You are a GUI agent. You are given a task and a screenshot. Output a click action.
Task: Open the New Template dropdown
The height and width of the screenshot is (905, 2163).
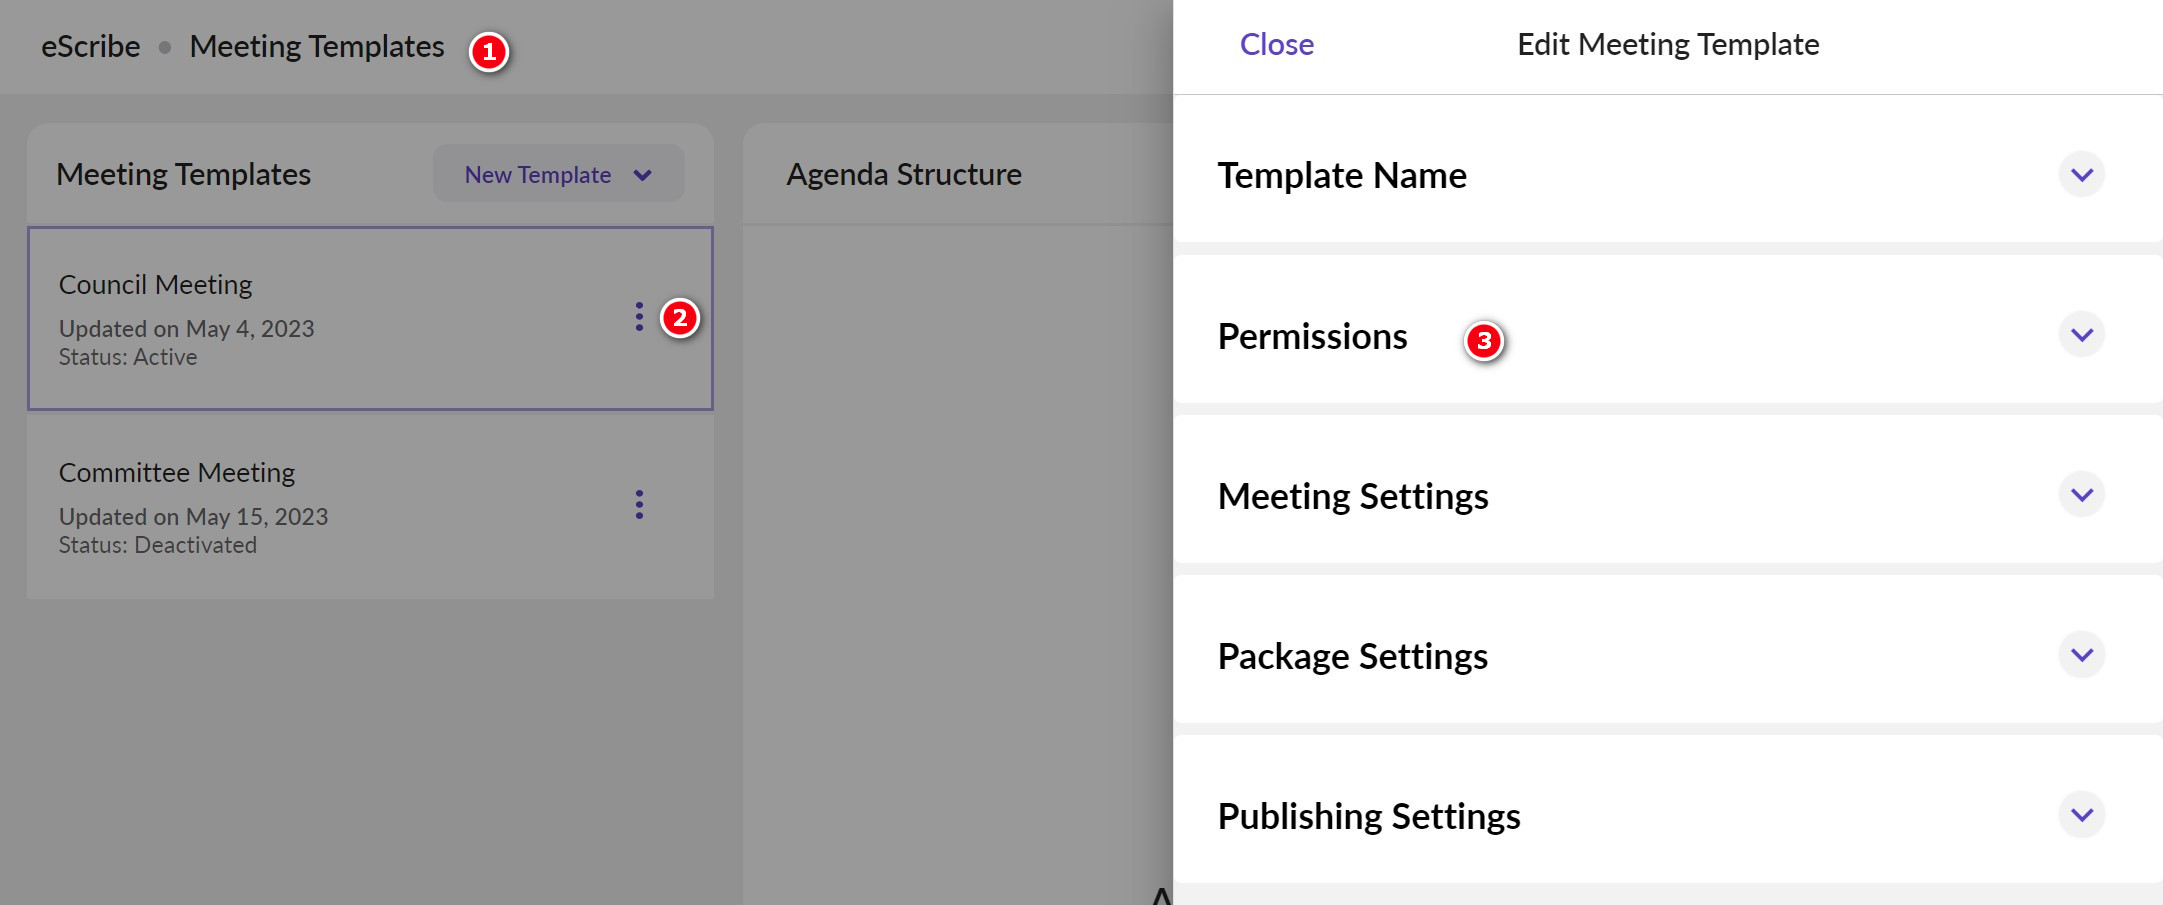coord(558,173)
